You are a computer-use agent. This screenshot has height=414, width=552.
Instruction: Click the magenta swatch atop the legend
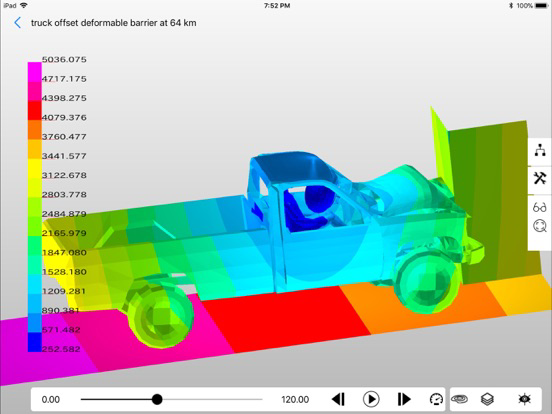34,72
